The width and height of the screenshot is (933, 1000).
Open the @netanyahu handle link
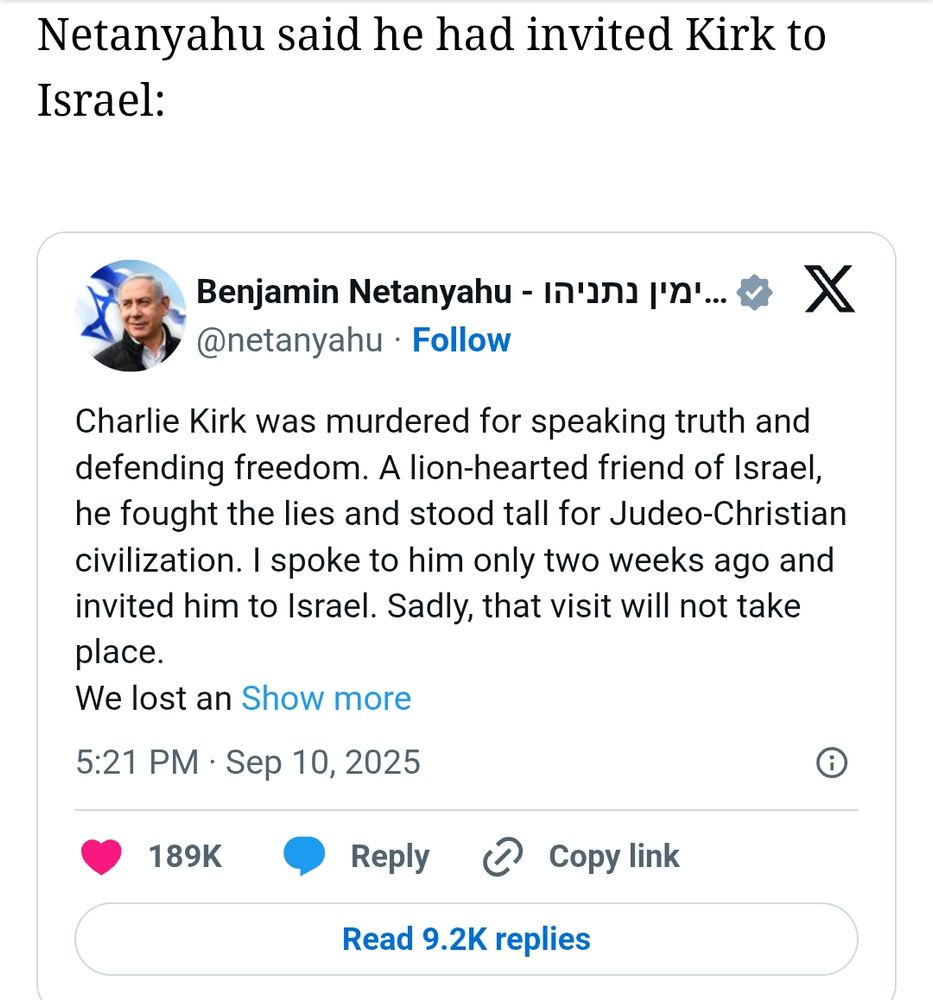(289, 340)
